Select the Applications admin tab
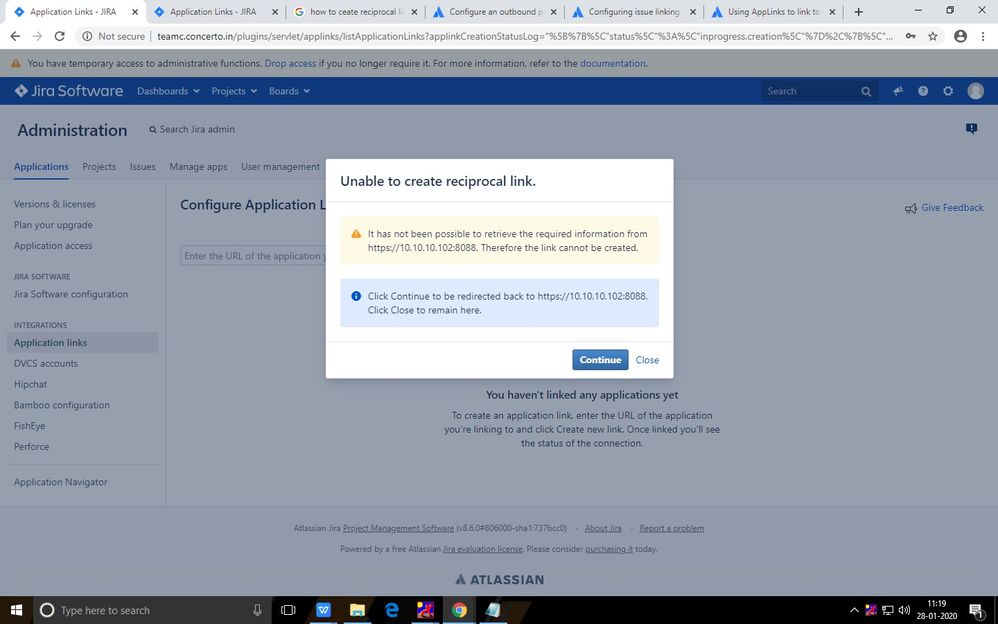The image size is (998, 624). 41,167
